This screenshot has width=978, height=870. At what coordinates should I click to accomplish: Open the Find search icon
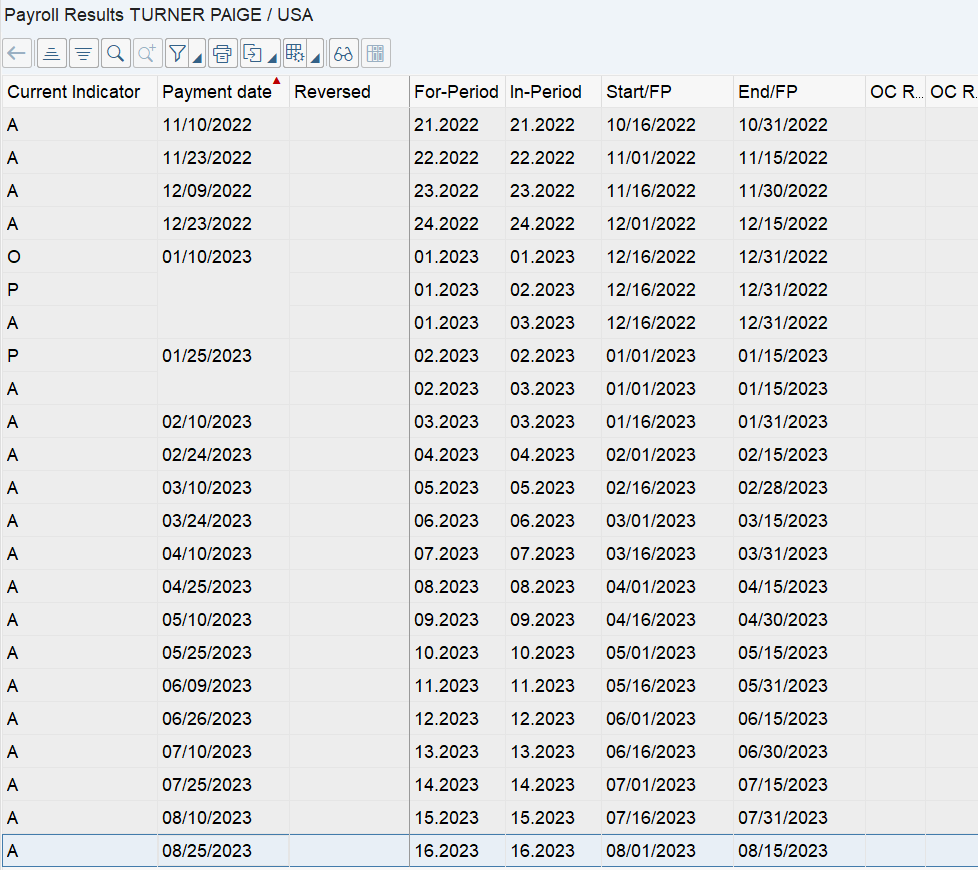pos(115,53)
